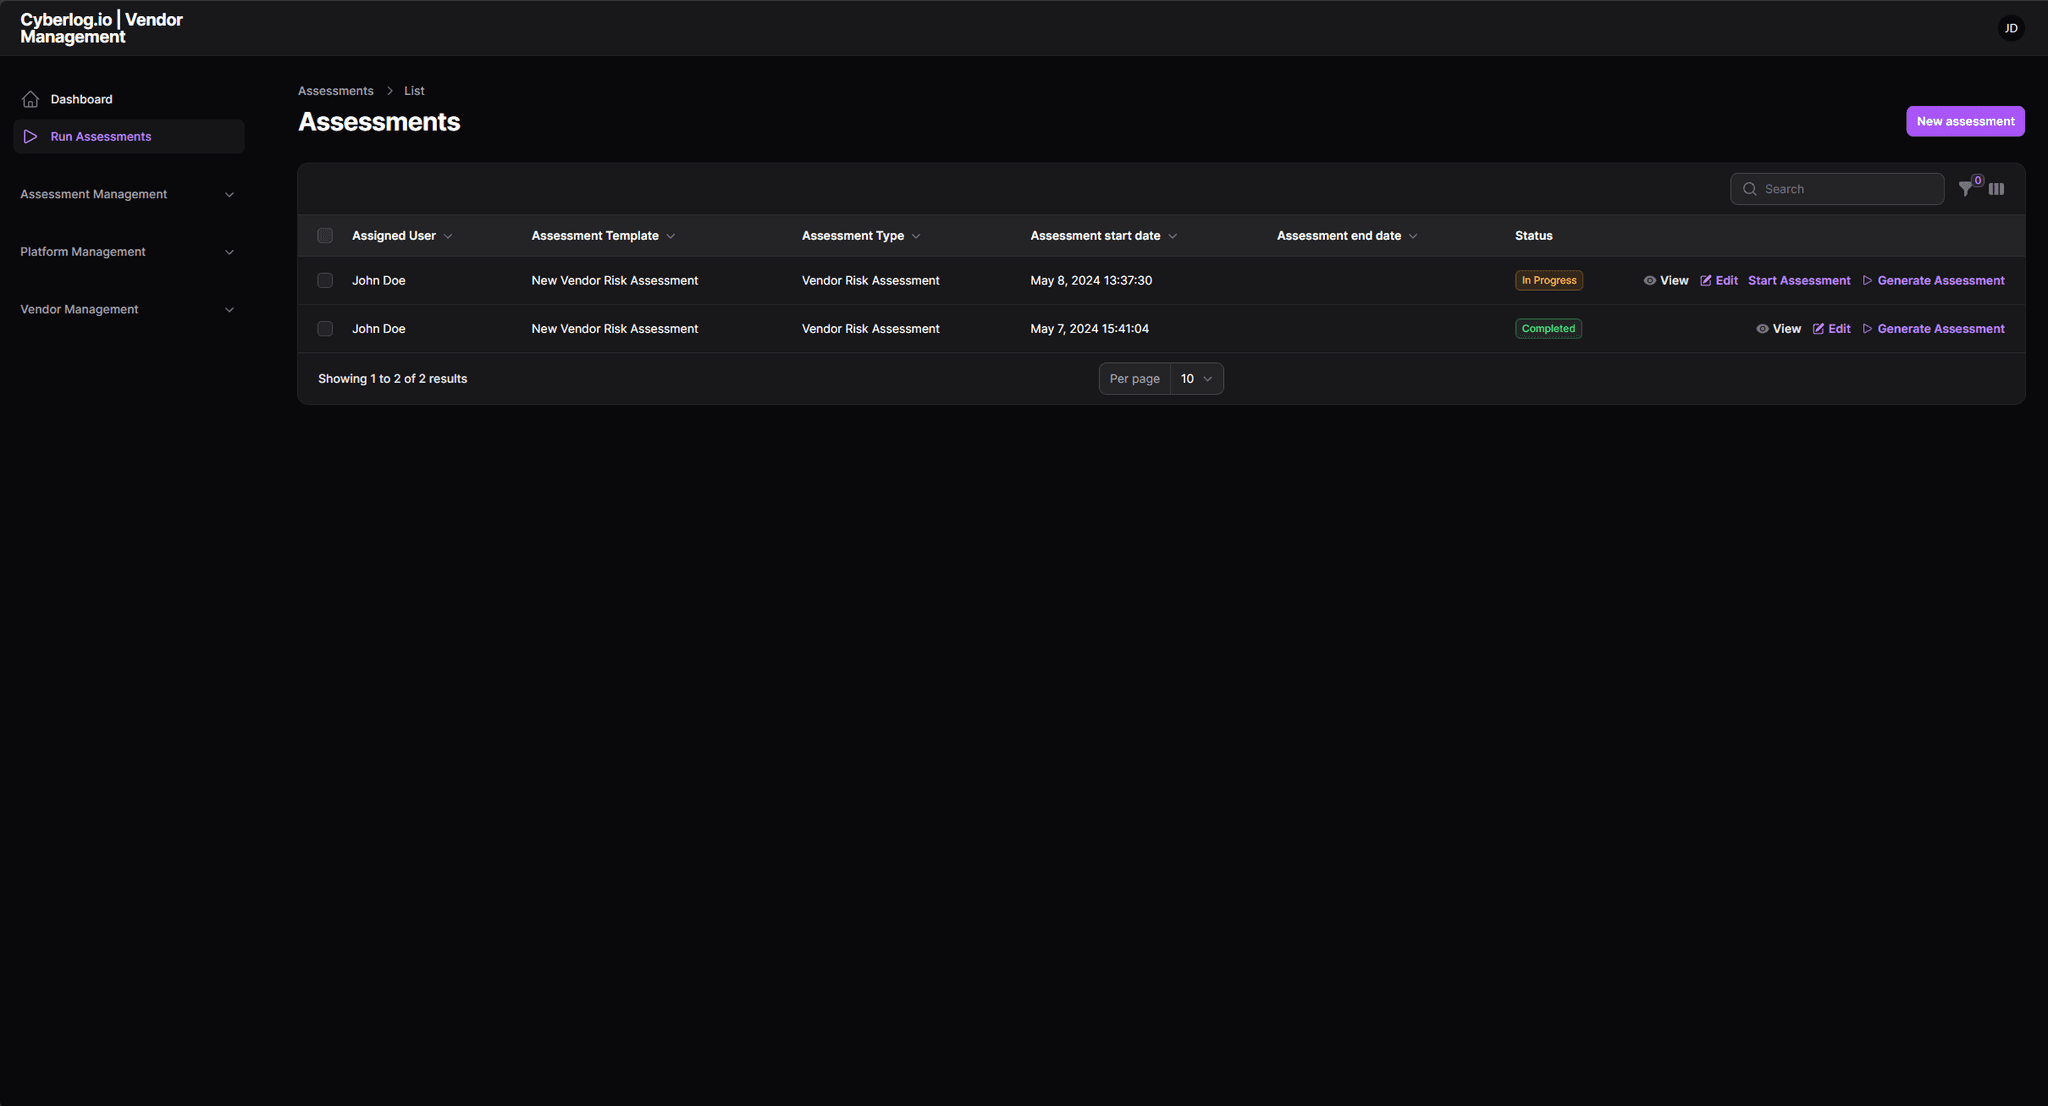Open the Dashboard menu item
Screen dimensions: 2048x1106
click(x=81, y=98)
